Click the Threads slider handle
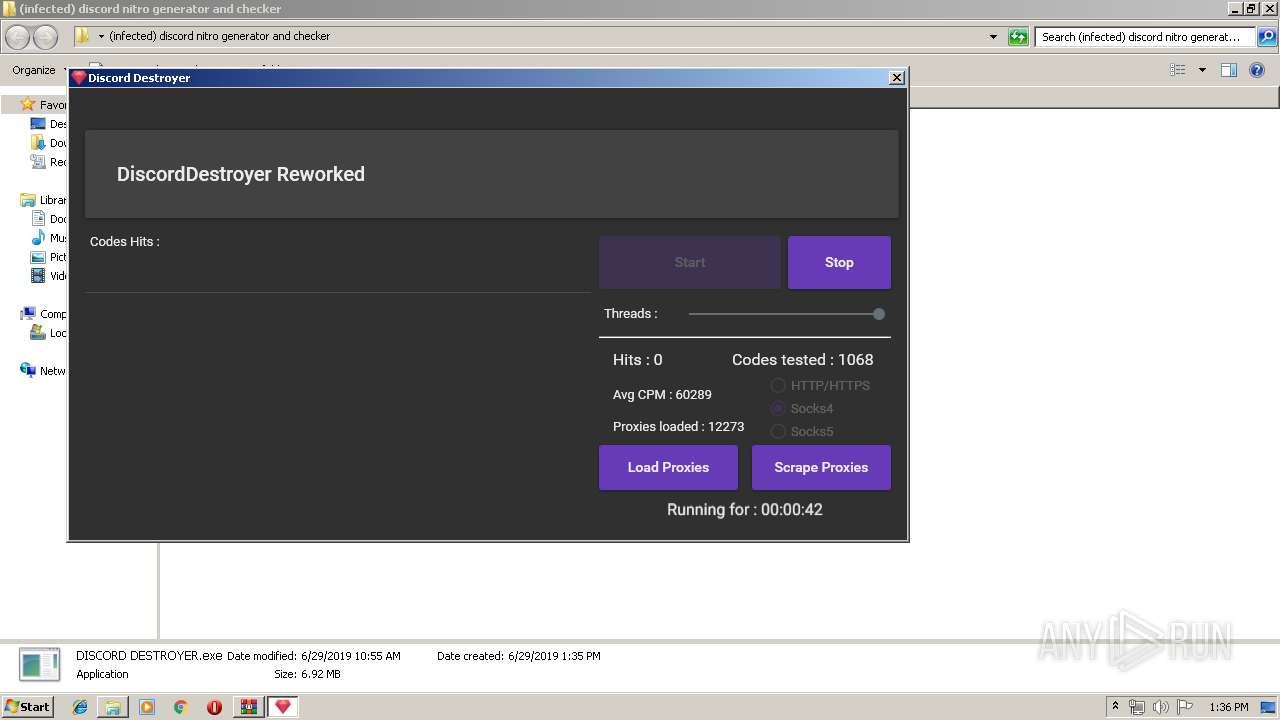 (879, 314)
